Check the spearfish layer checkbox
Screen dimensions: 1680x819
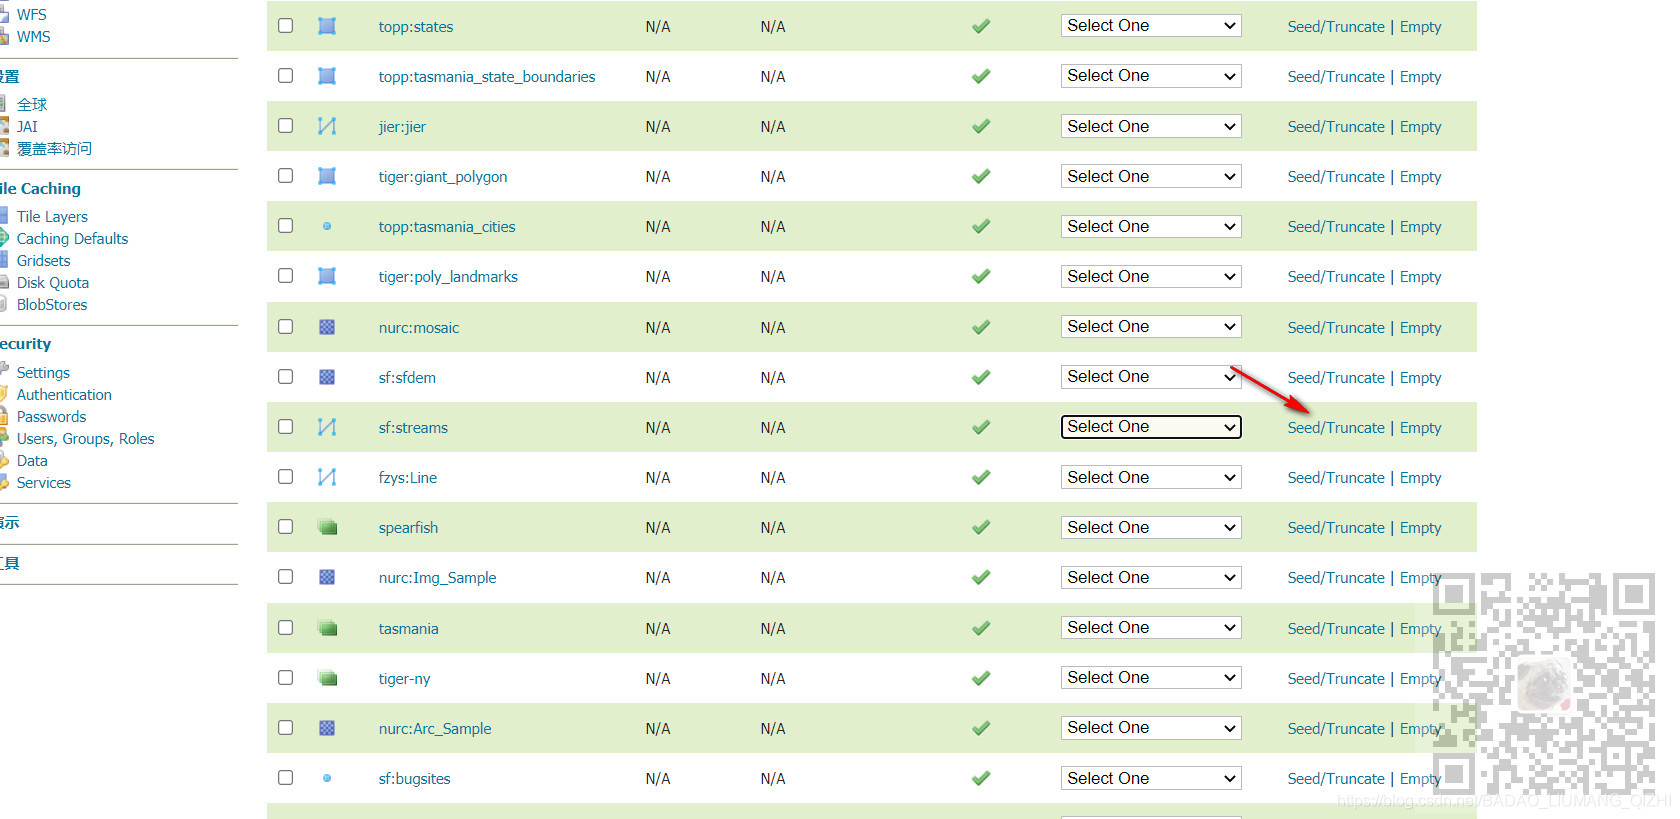pos(286,526)
